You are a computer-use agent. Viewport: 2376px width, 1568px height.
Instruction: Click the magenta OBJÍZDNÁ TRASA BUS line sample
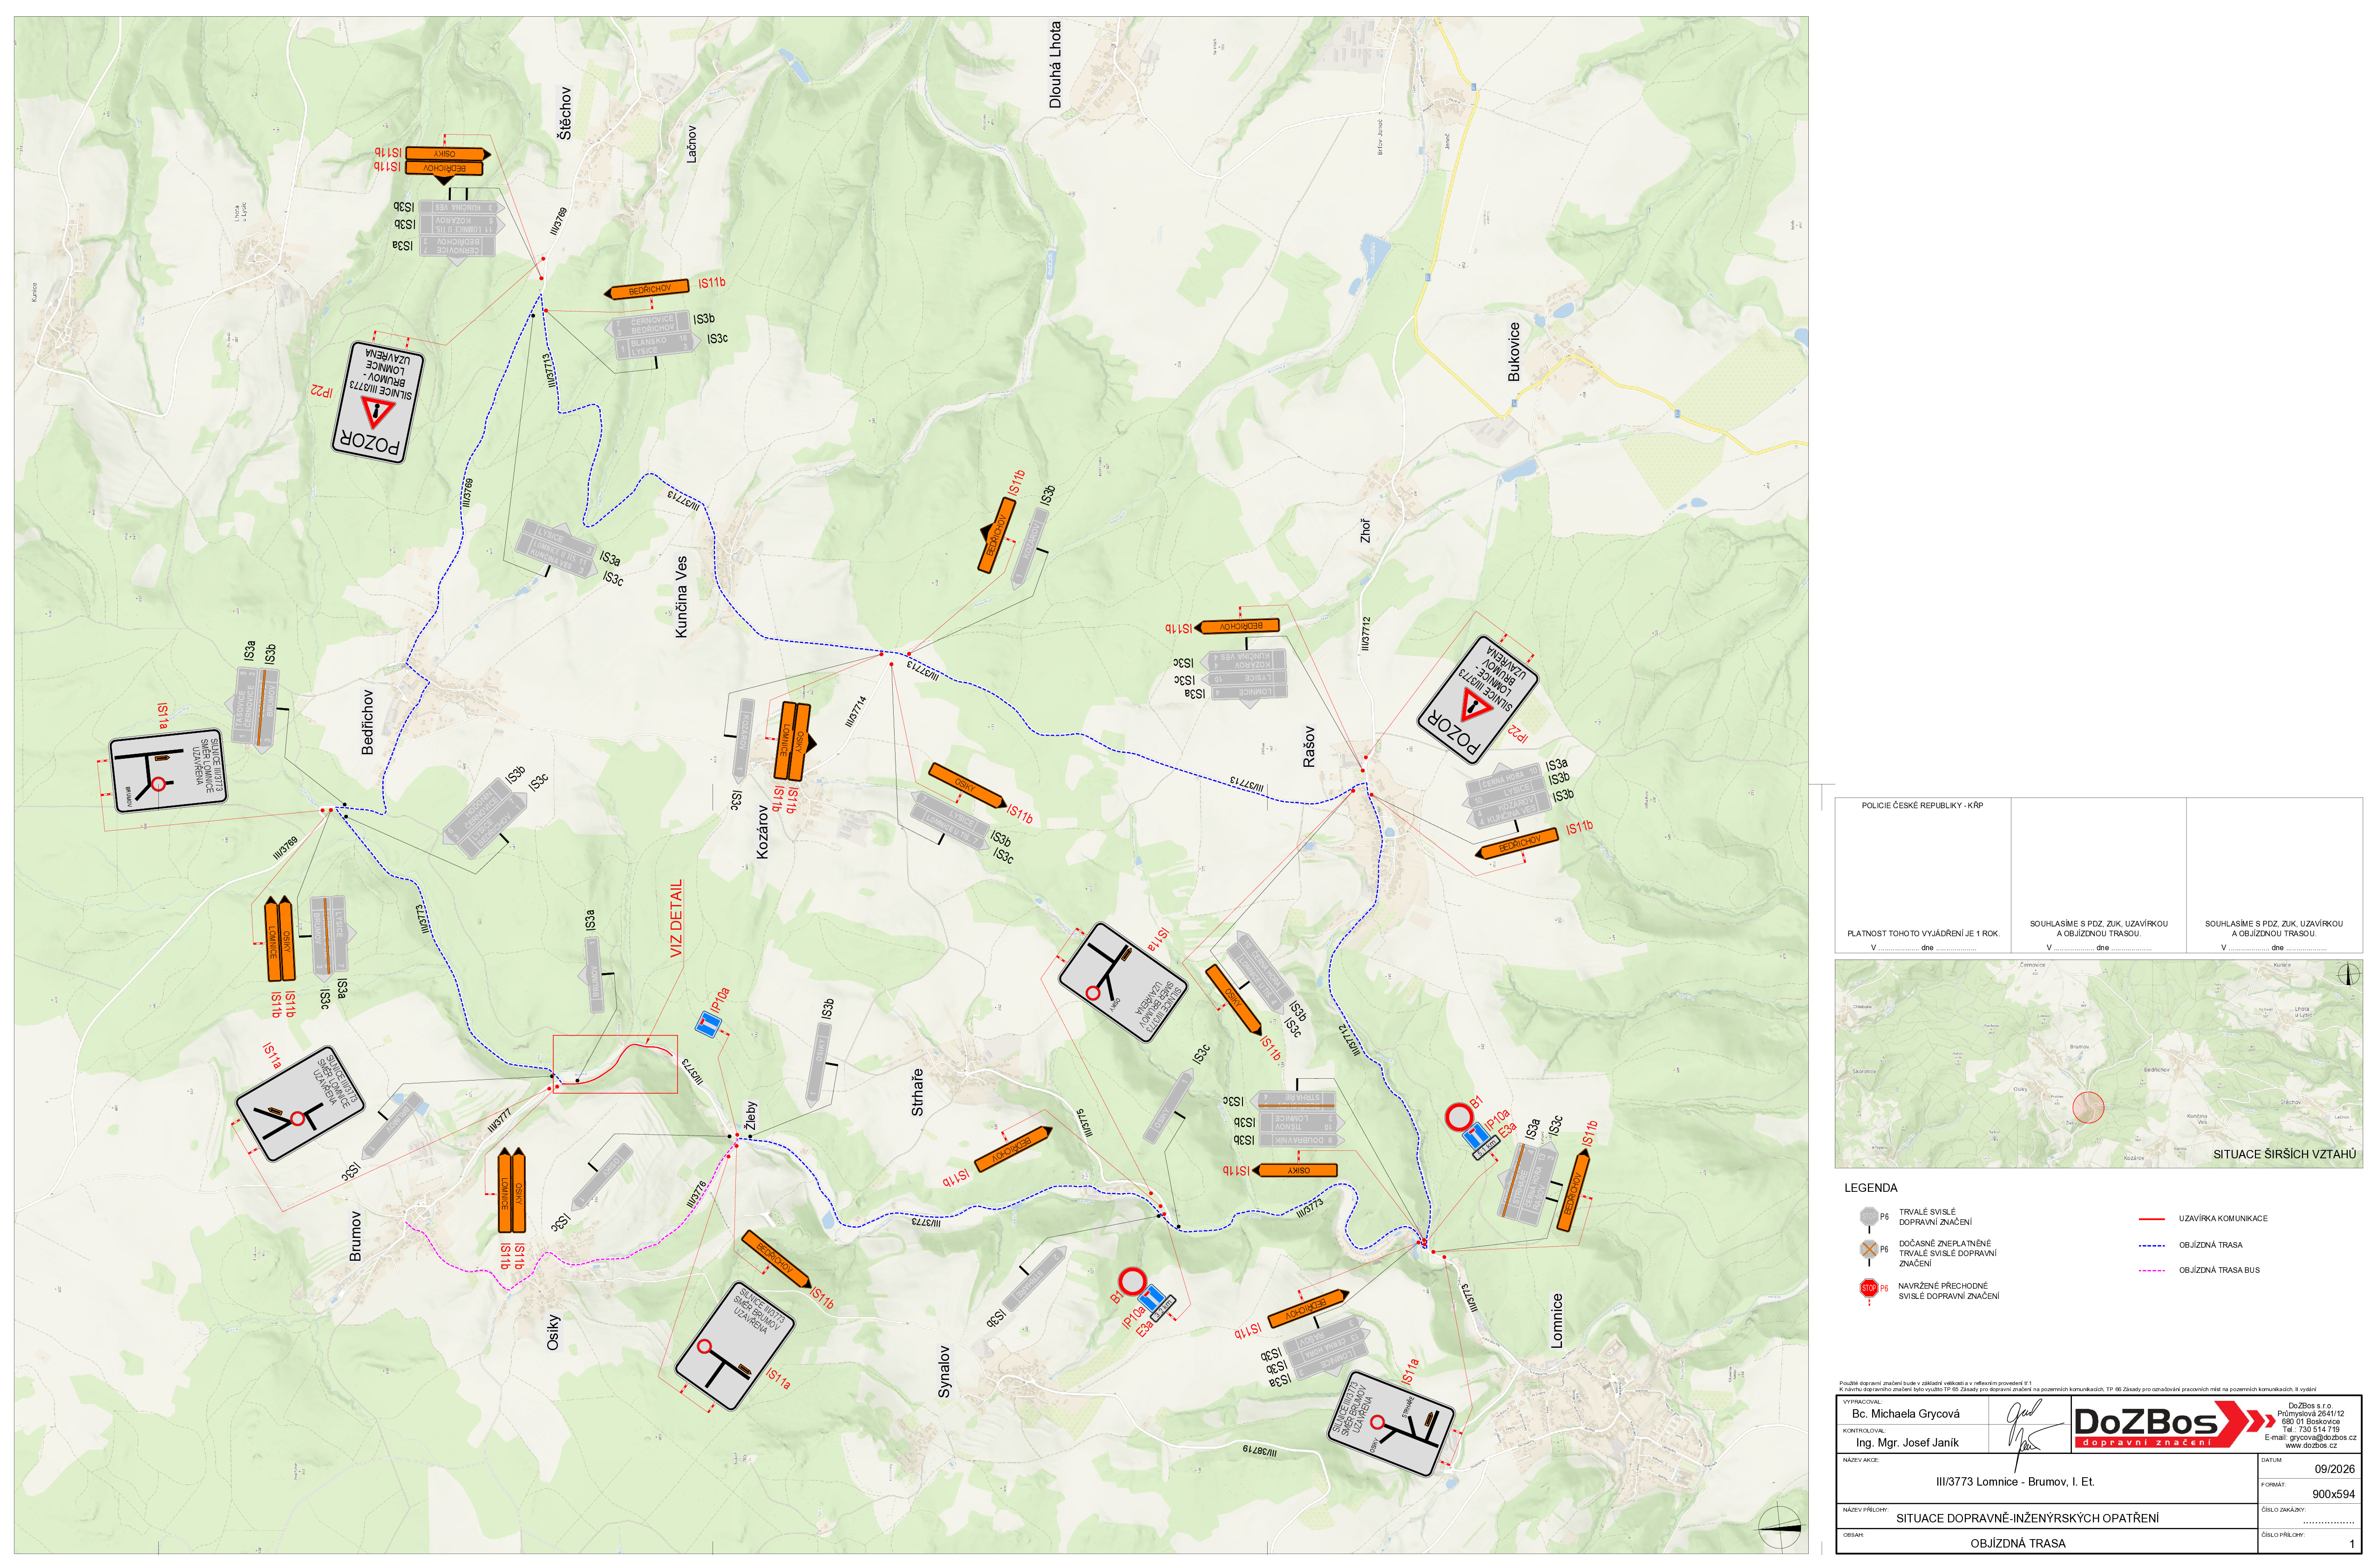click(x=2151, y=1270)
